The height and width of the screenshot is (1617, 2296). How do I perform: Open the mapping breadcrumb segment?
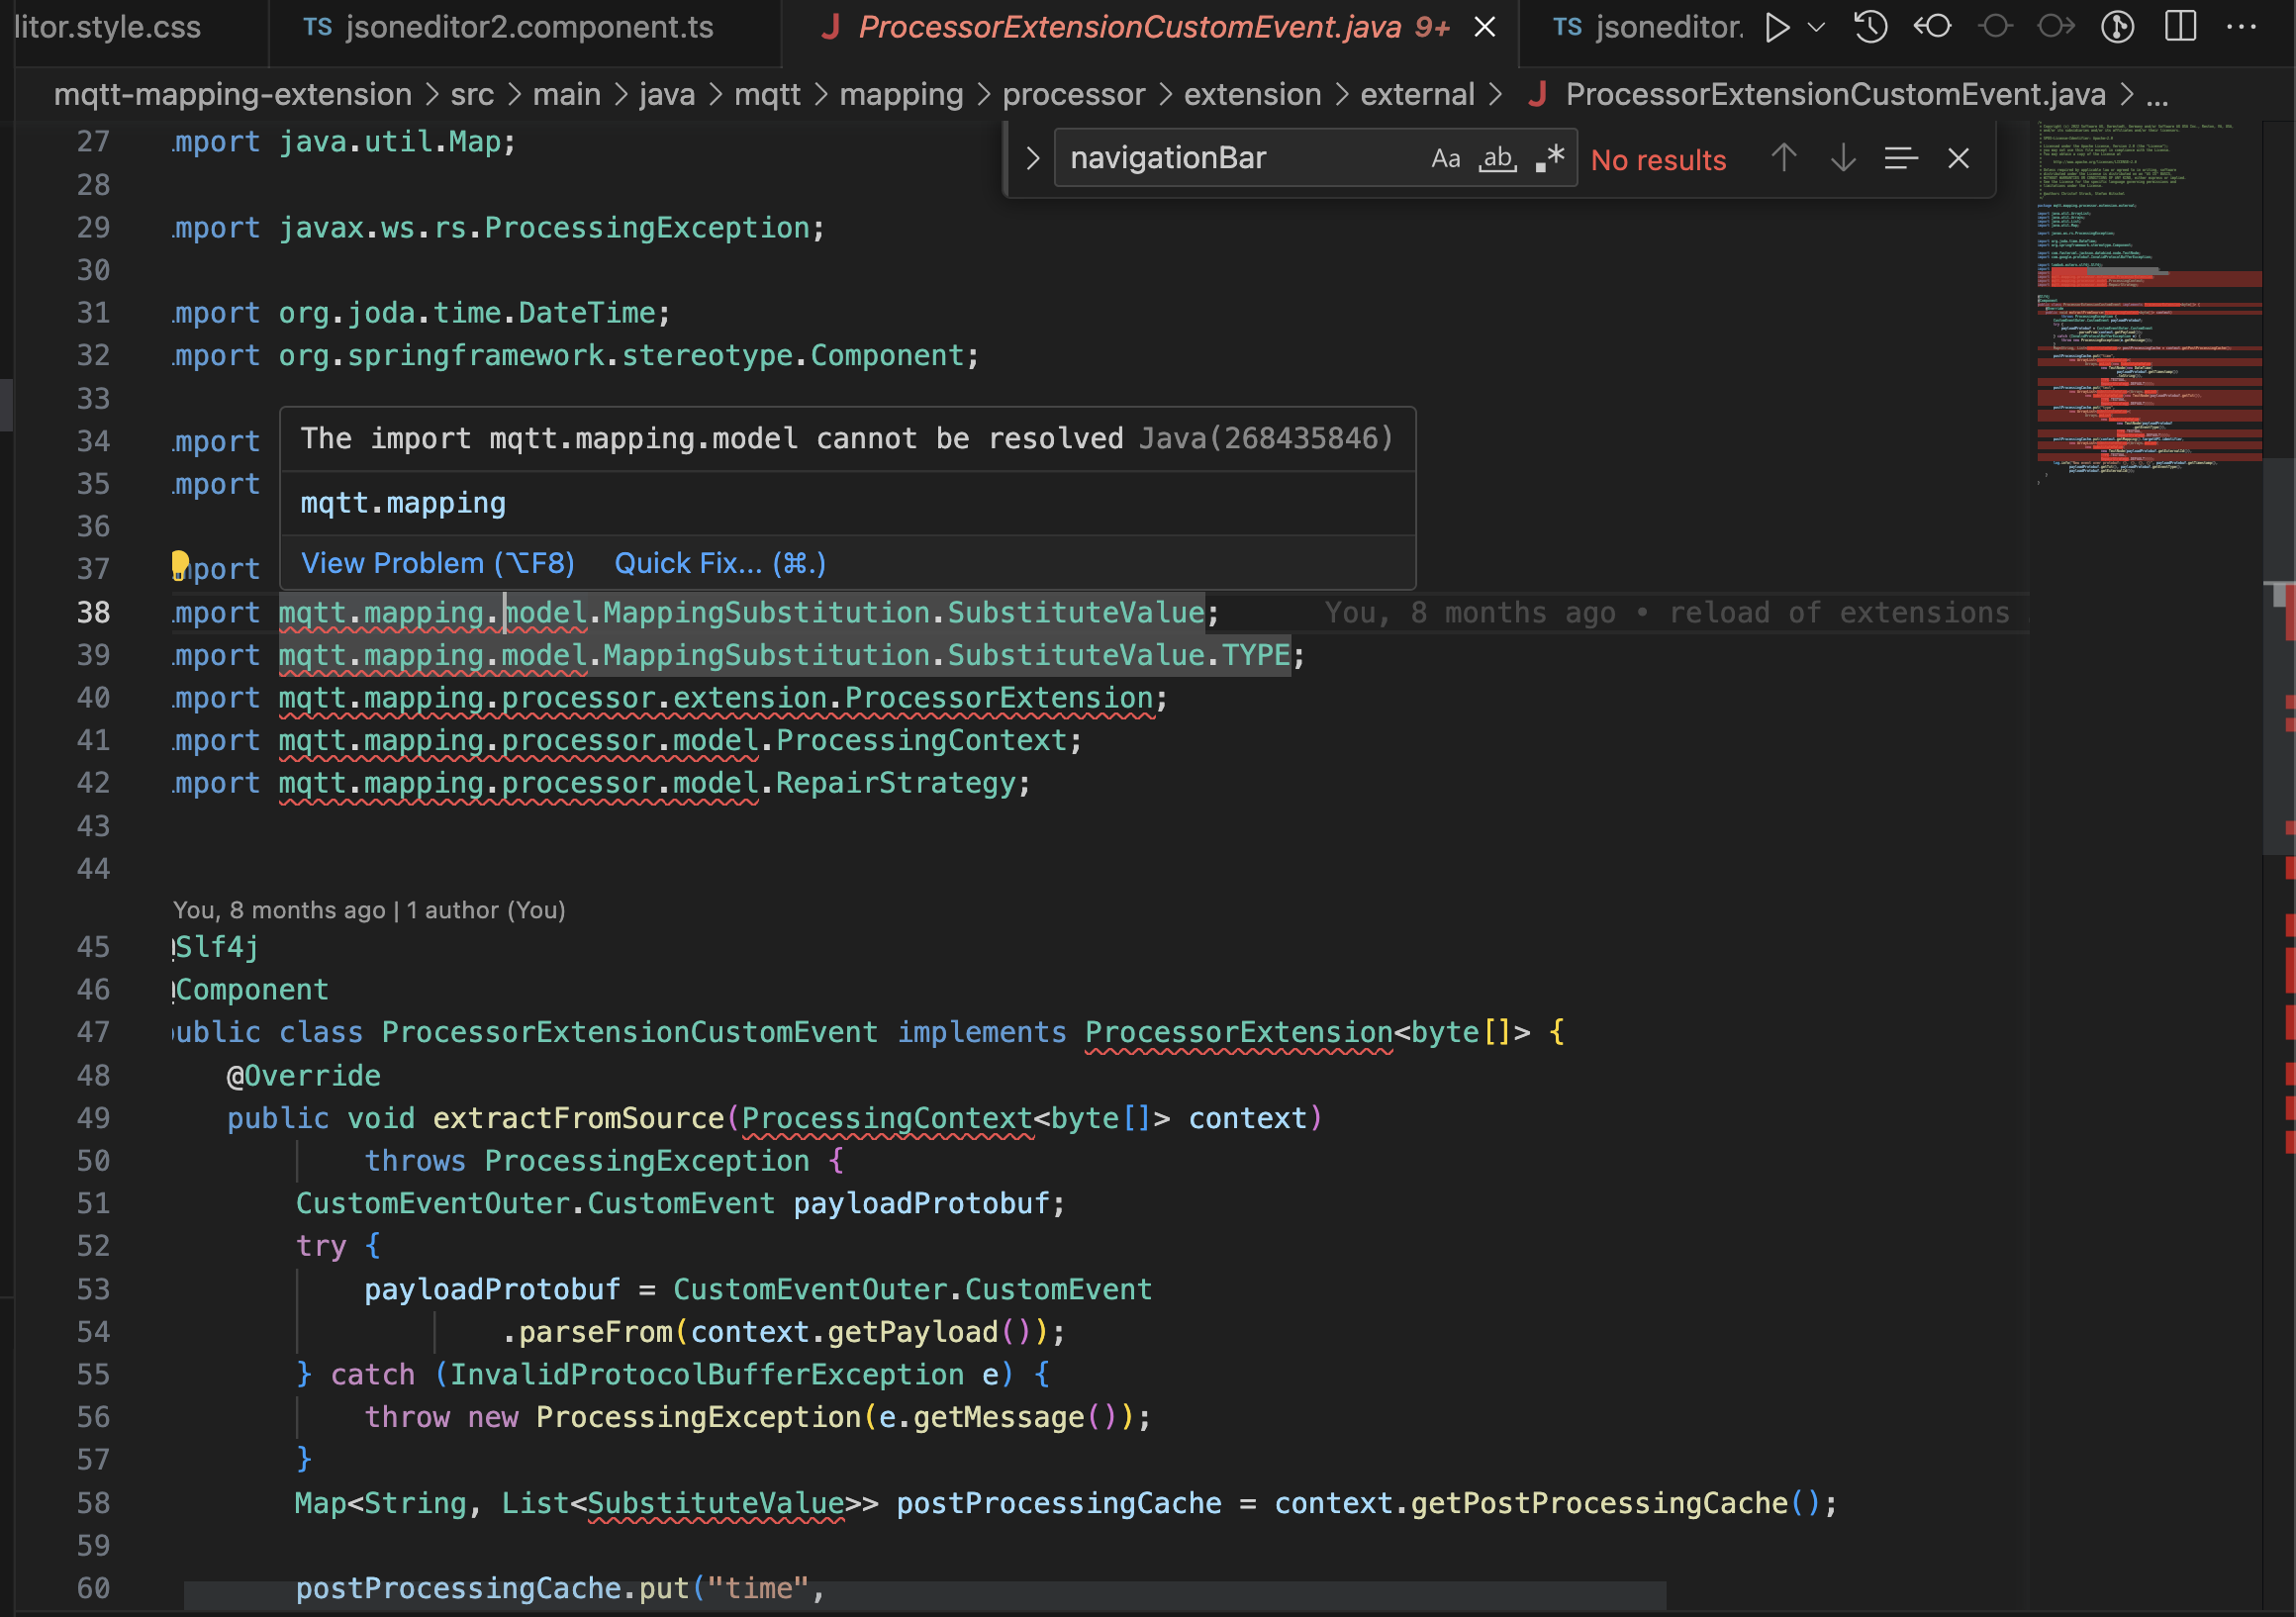coord(901,94)
